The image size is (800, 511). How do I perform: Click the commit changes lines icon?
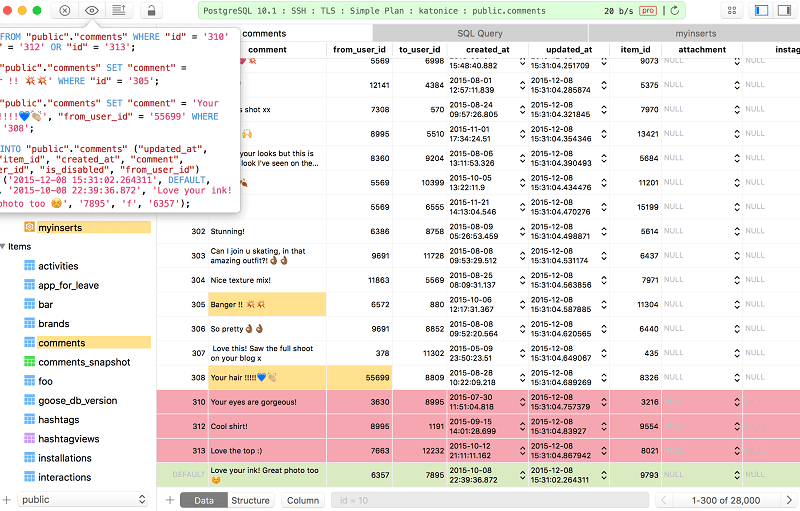pos(119,10)
